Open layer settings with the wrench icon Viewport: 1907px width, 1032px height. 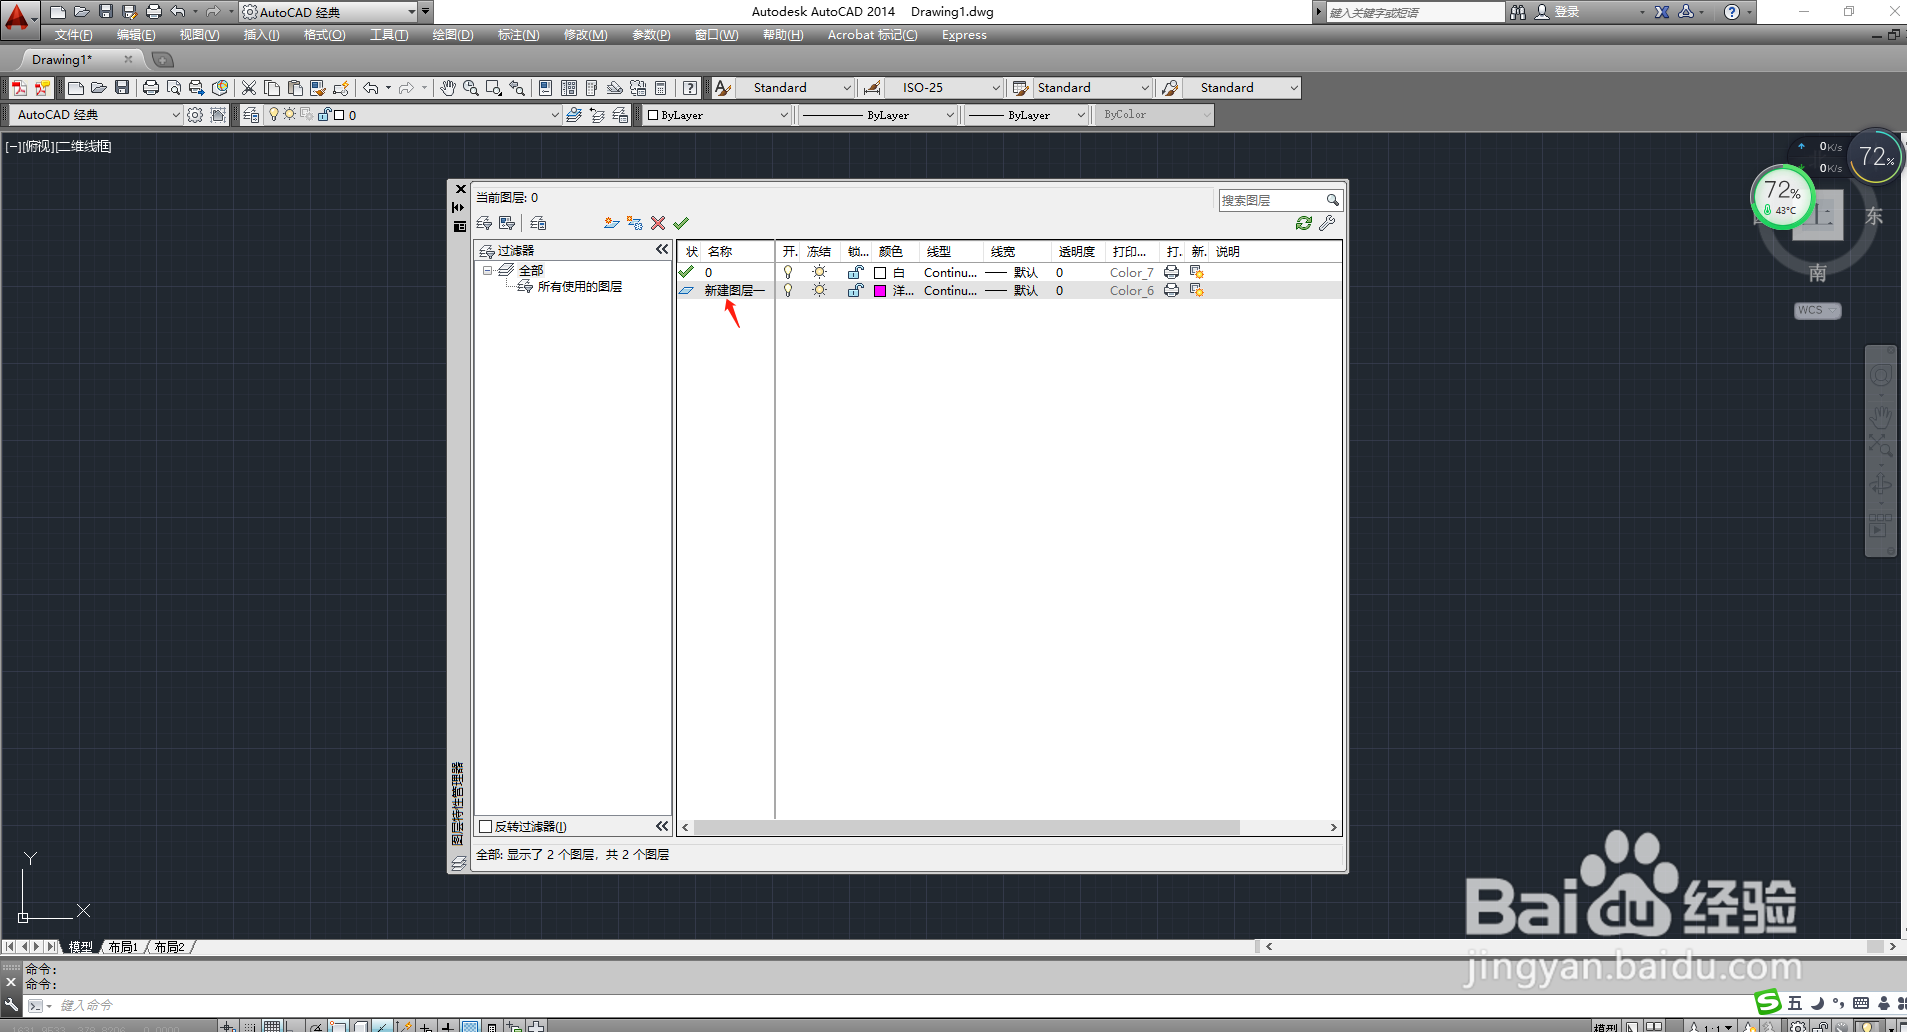click(1327, 223)
